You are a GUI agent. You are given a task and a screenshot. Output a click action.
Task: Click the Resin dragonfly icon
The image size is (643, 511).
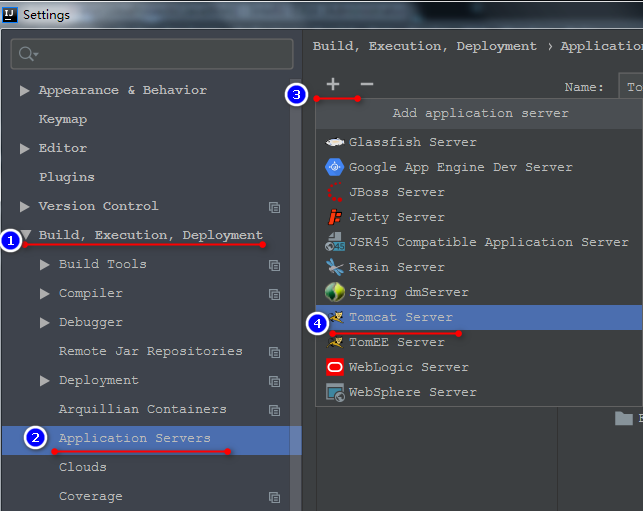point(335,267)
